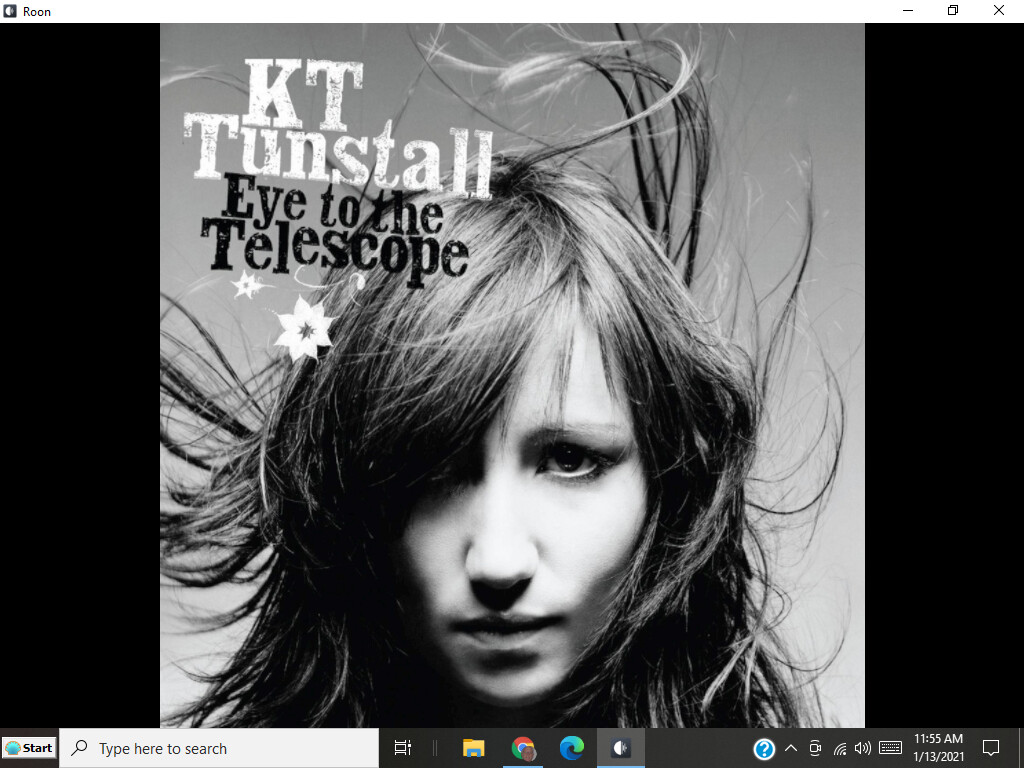Open the Wi-Fi network flyout

(840, 748)
